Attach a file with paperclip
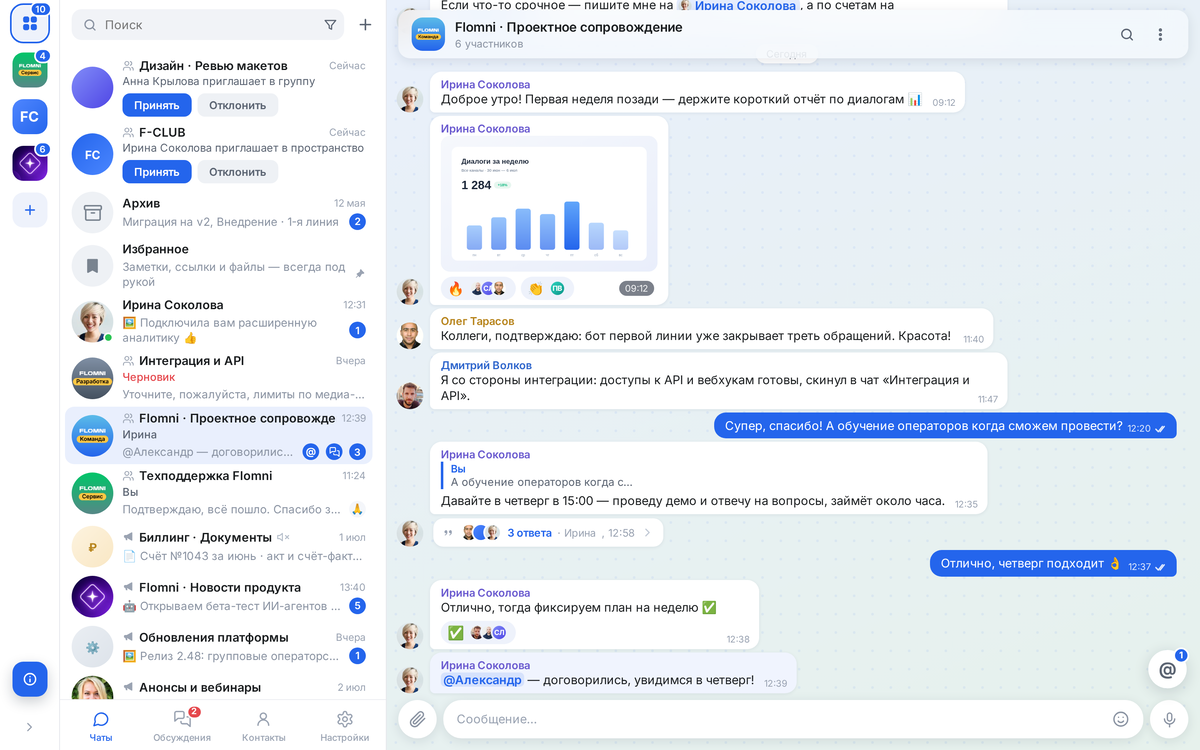Viewport: 1200px width, 750px height. (418, 719)
